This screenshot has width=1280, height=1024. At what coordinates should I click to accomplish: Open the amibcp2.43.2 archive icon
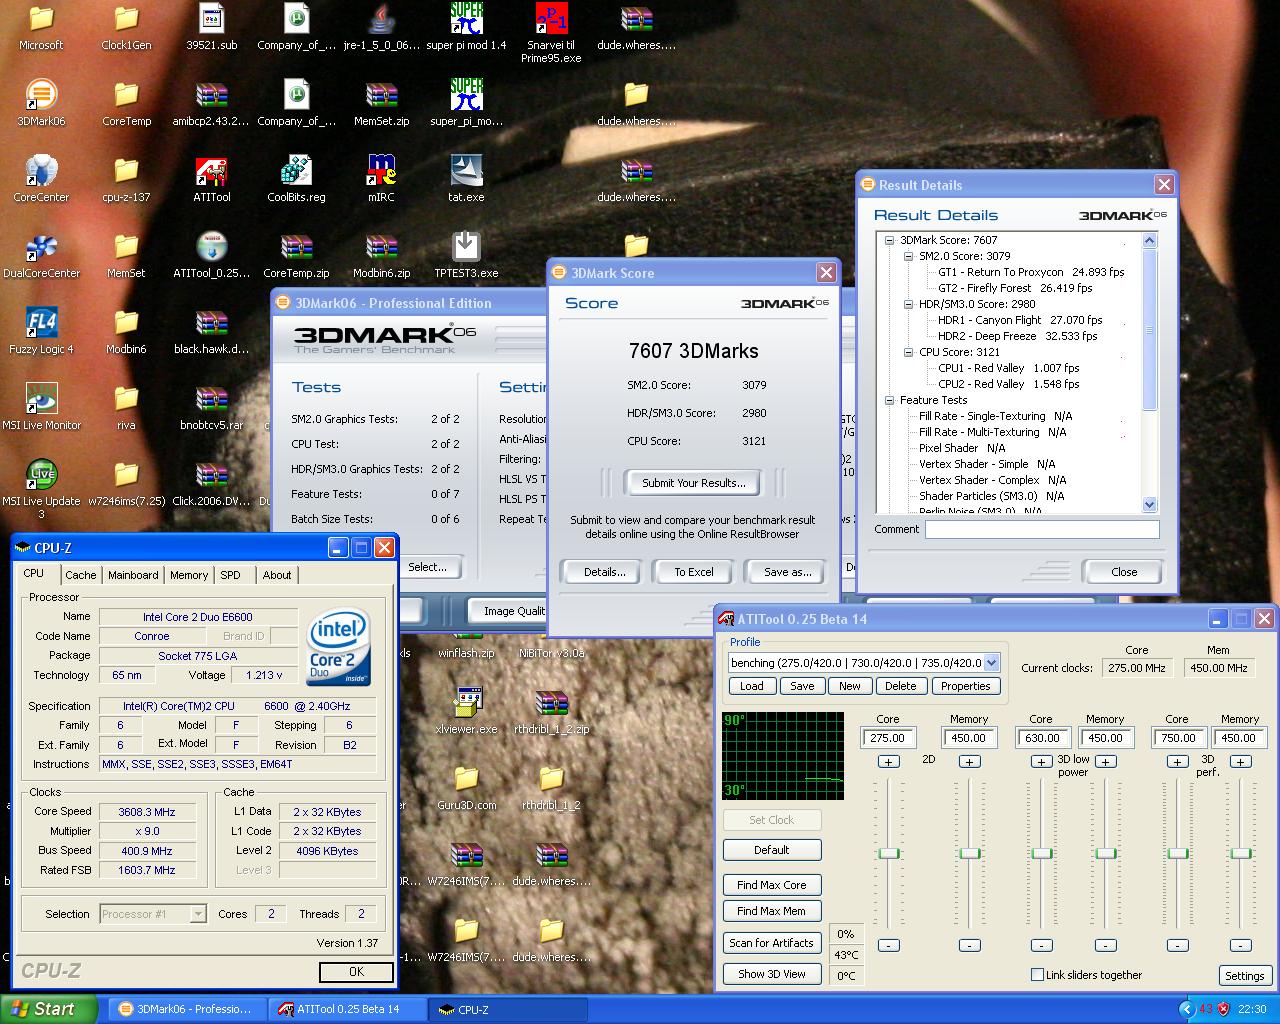211,102
